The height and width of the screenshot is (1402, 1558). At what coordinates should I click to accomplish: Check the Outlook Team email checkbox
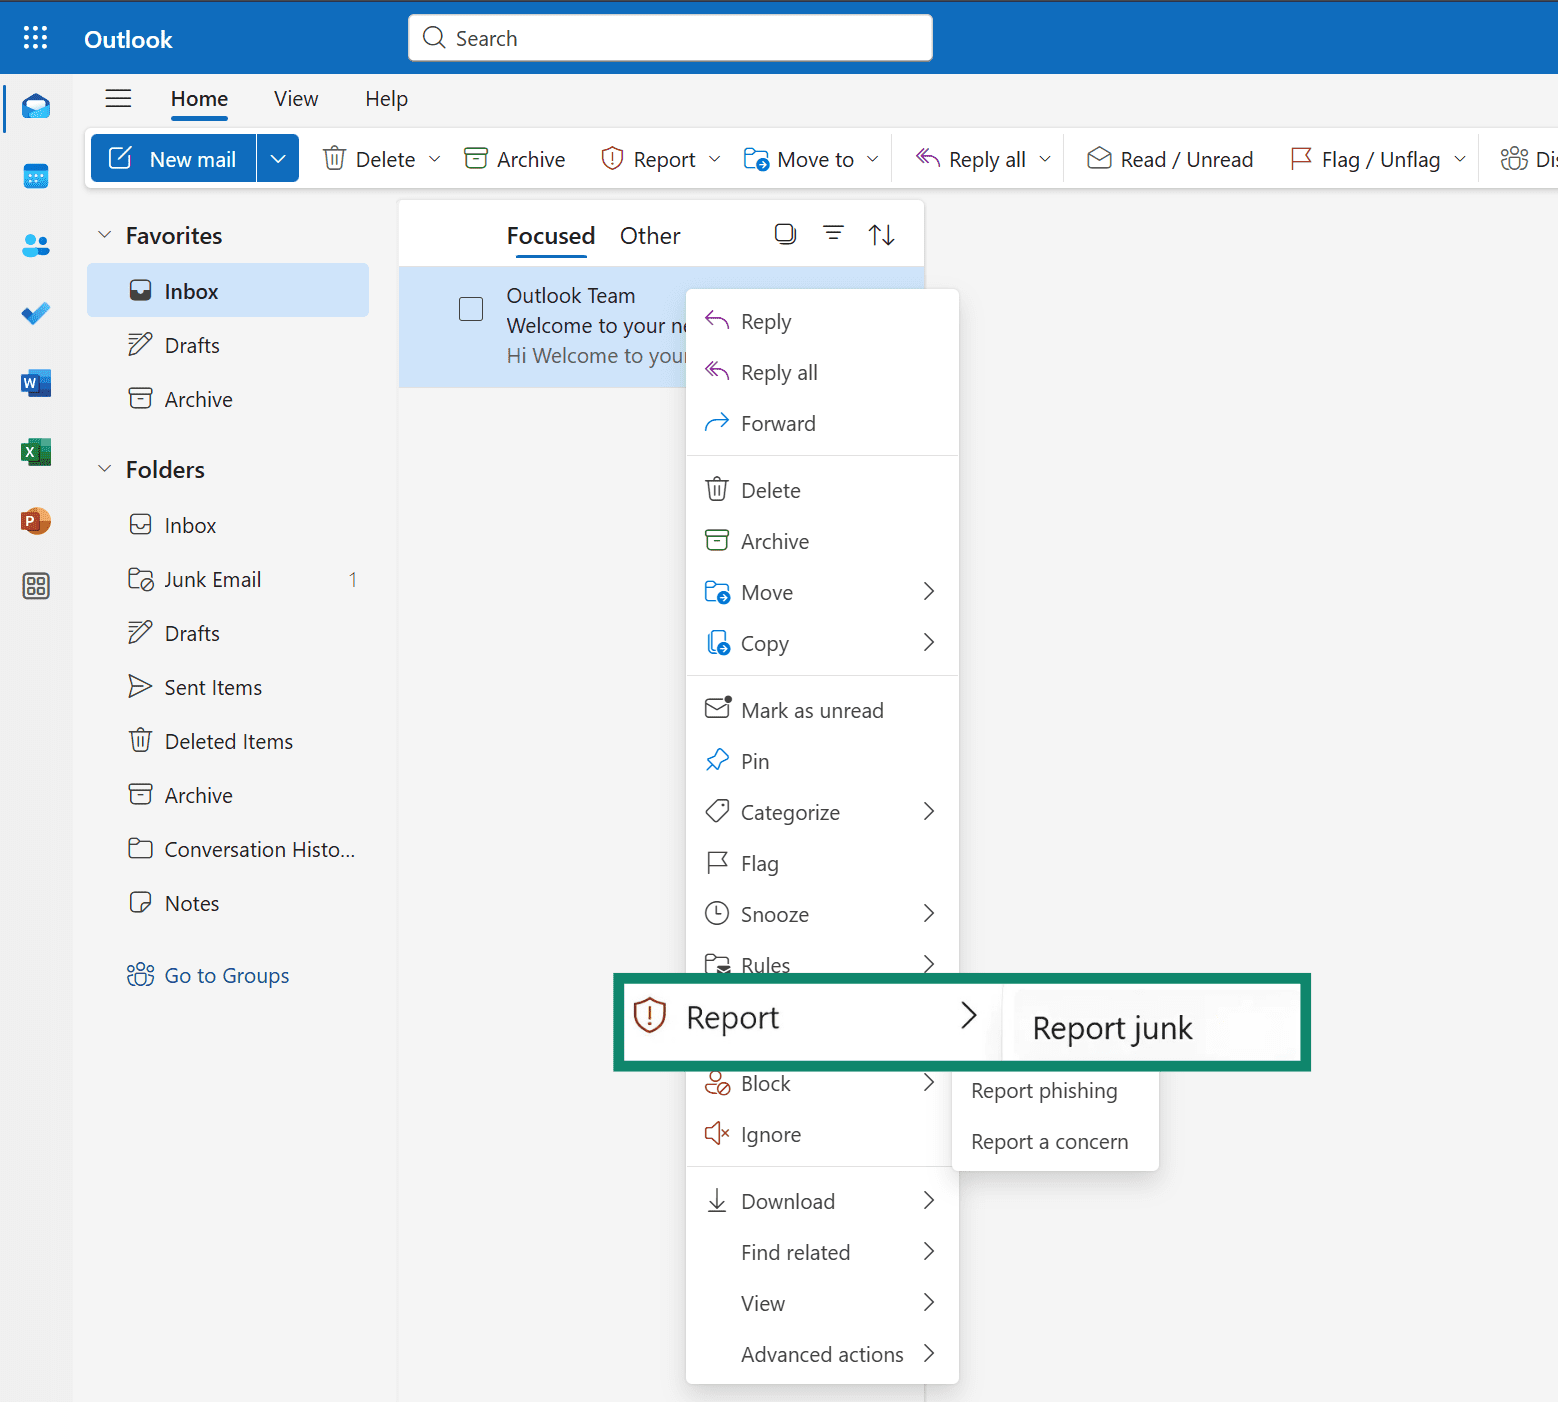pos(470,309)
